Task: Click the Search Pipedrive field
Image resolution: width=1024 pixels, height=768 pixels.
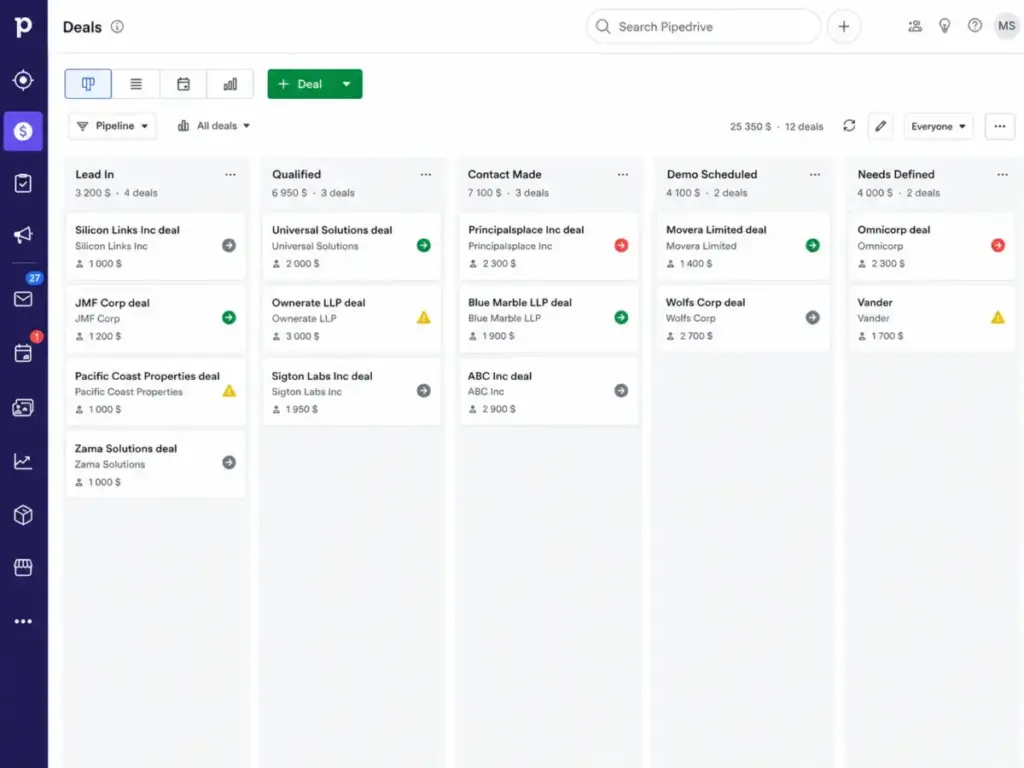Action: [704, 27]
